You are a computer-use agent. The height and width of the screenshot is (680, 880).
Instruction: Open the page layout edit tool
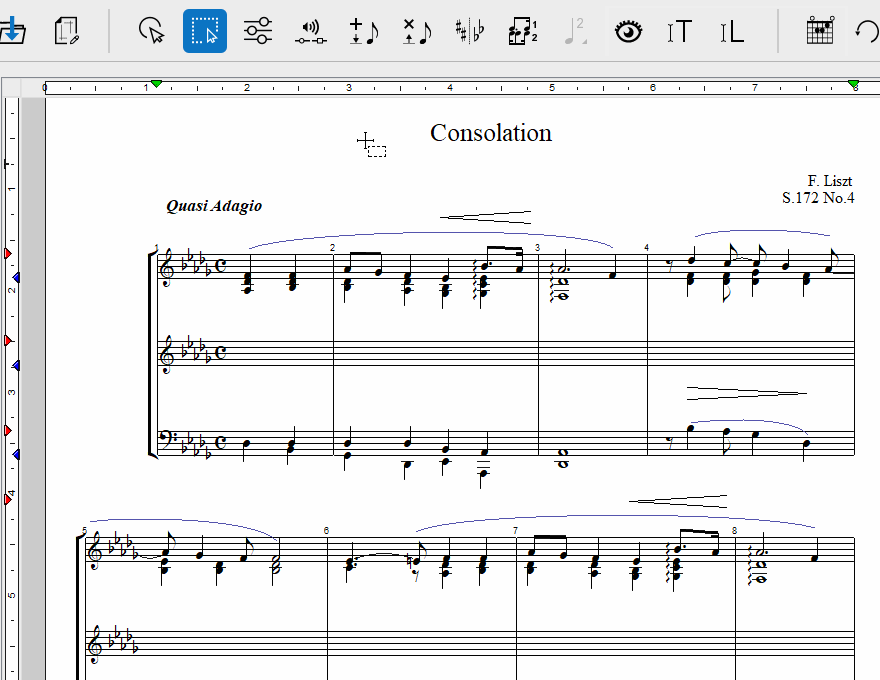tap(66, 31)
